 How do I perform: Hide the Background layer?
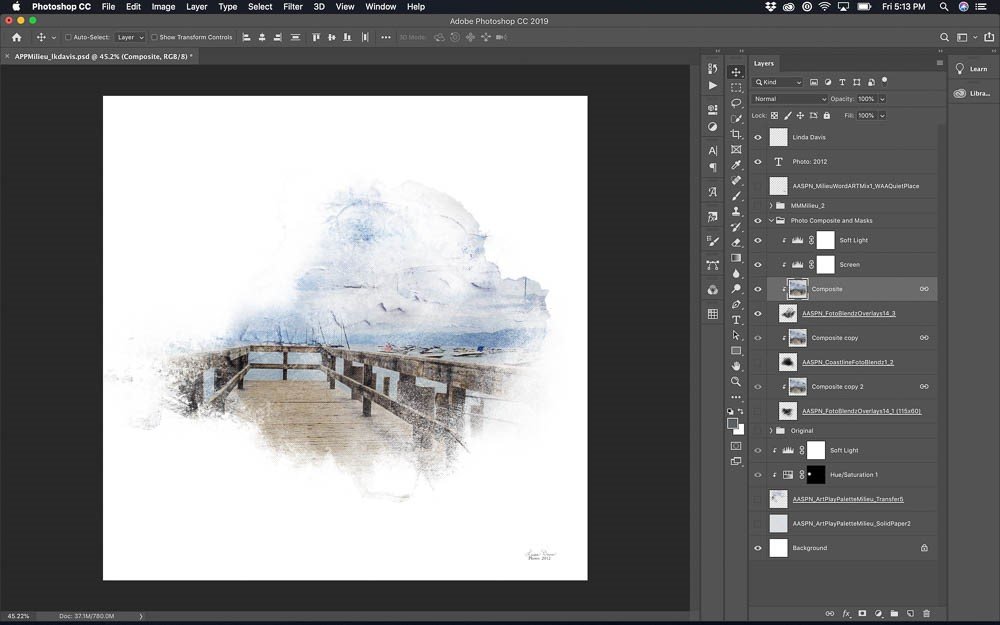(758, 548)
